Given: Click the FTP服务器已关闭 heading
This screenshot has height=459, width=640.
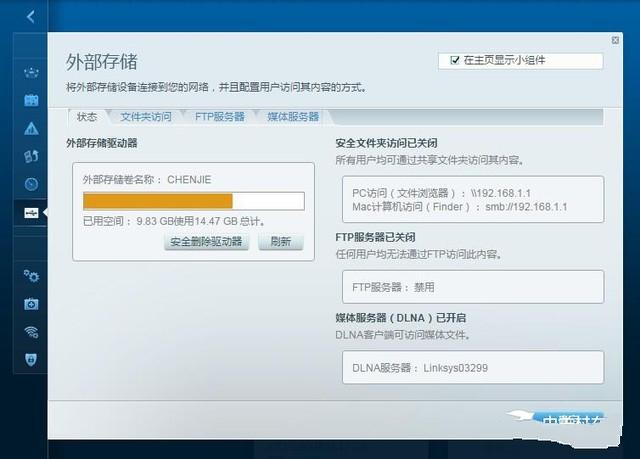Looking at the screenshot, I should coord(375,237).
